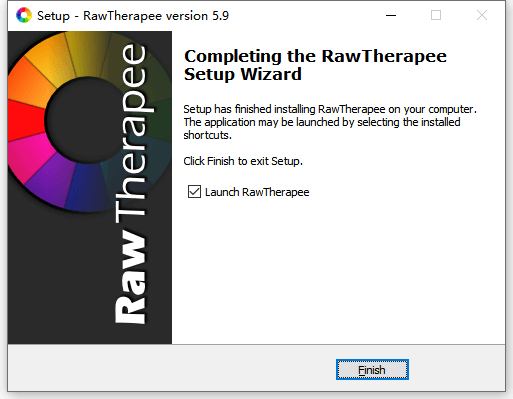Click the 'Completing the RawTherapee Setup Wizard' heading
The width and height of the screenshot is (513, 399).
tap(315, 65)
